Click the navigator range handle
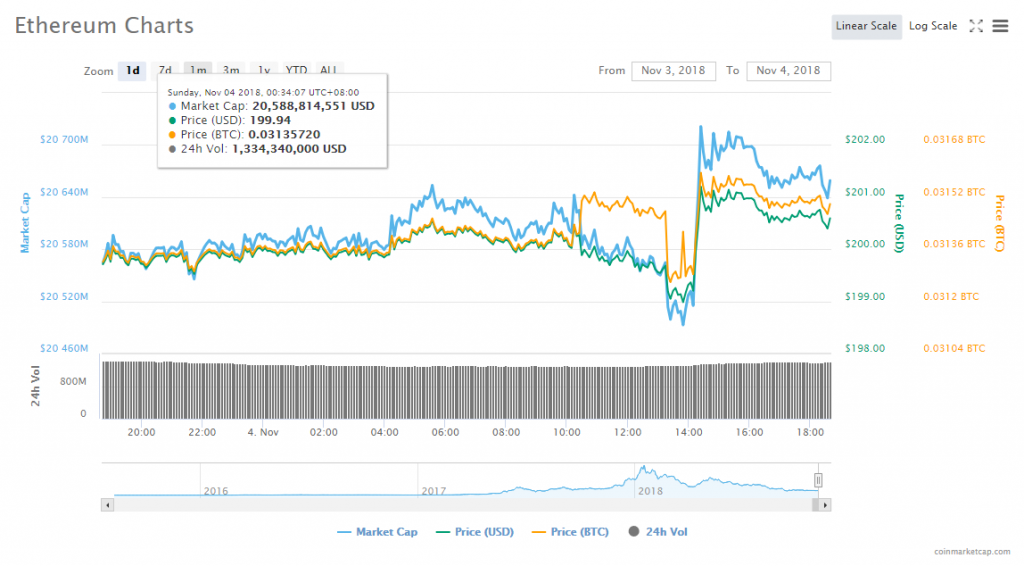Image resolution: width=1024 pixels, height=566 pixels. pyautogui.click(x=817, y=480)
